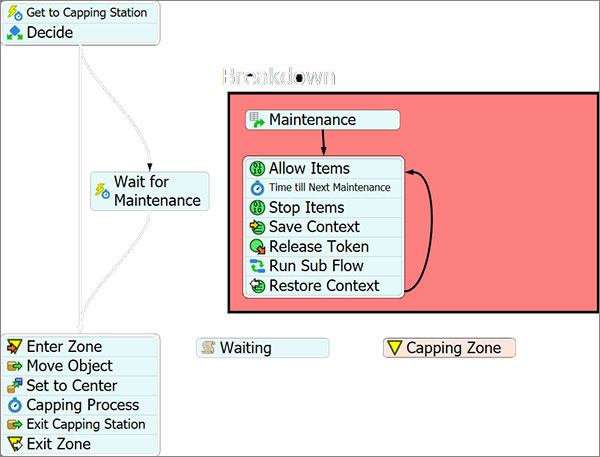600x457 pixels.
Task: Click the Allow Items activity icon
Action: pos(257,168)
